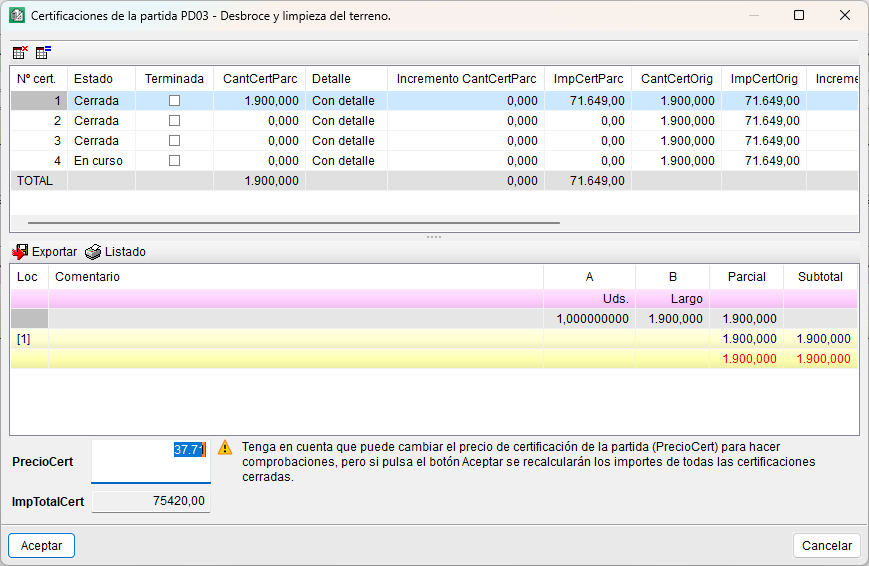
Task: Click the Listado label
Action: point(125,252)
